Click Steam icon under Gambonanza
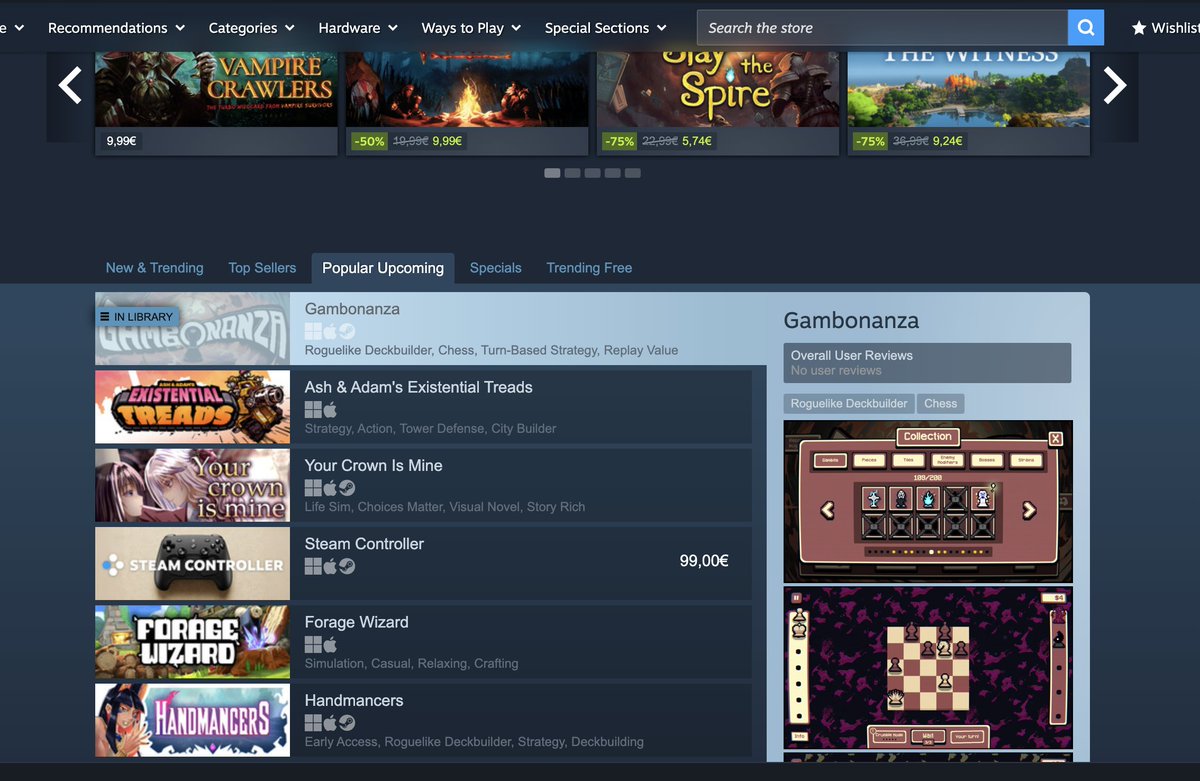 (347, 331)
